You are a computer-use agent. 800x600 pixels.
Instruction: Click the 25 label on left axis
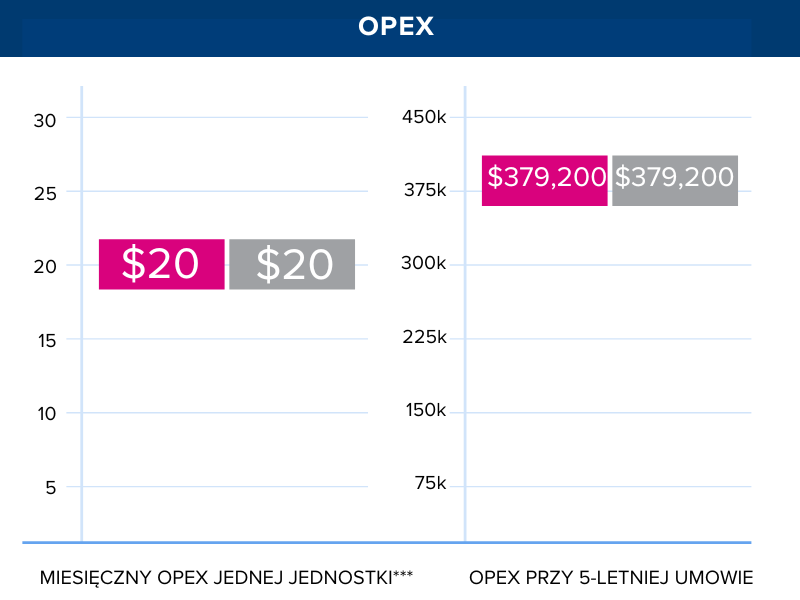pos(45,192)
